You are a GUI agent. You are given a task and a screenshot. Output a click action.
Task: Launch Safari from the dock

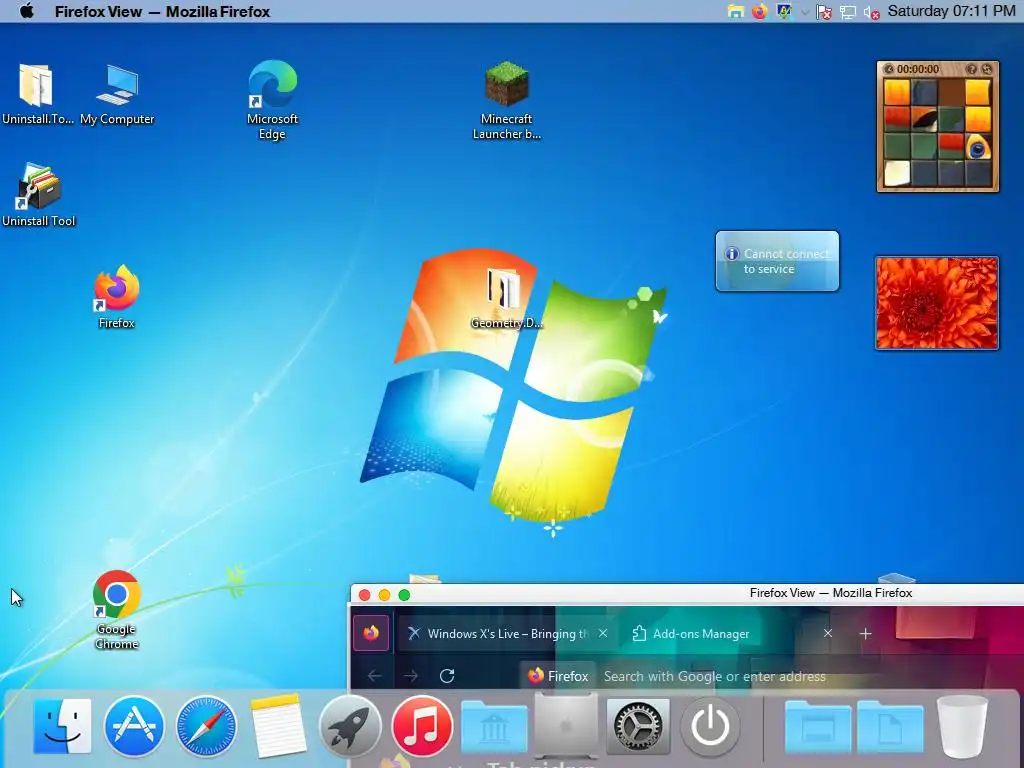pos(206,726)
